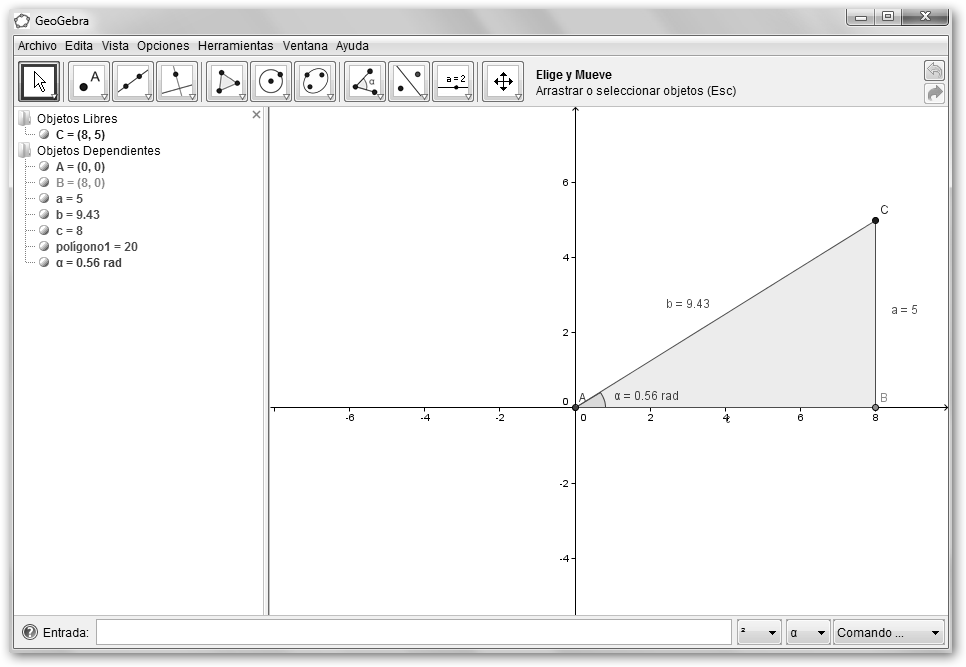Select the Elige y Mueve arrow tool
966x667 pixels.
tap(39, 82)
